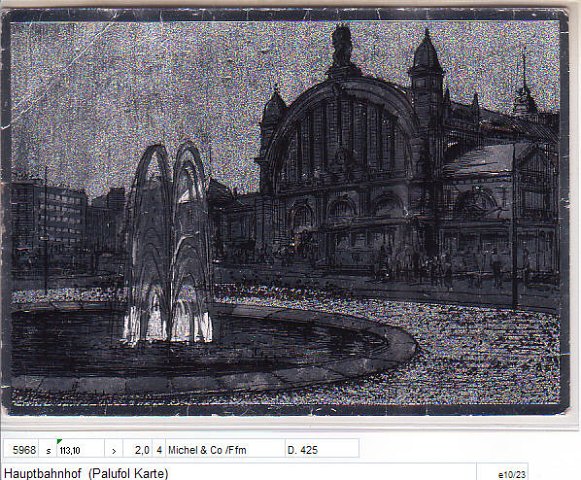581x480 pixels.
Task: Click the tall lamp post on right
Action: (515, 226)
